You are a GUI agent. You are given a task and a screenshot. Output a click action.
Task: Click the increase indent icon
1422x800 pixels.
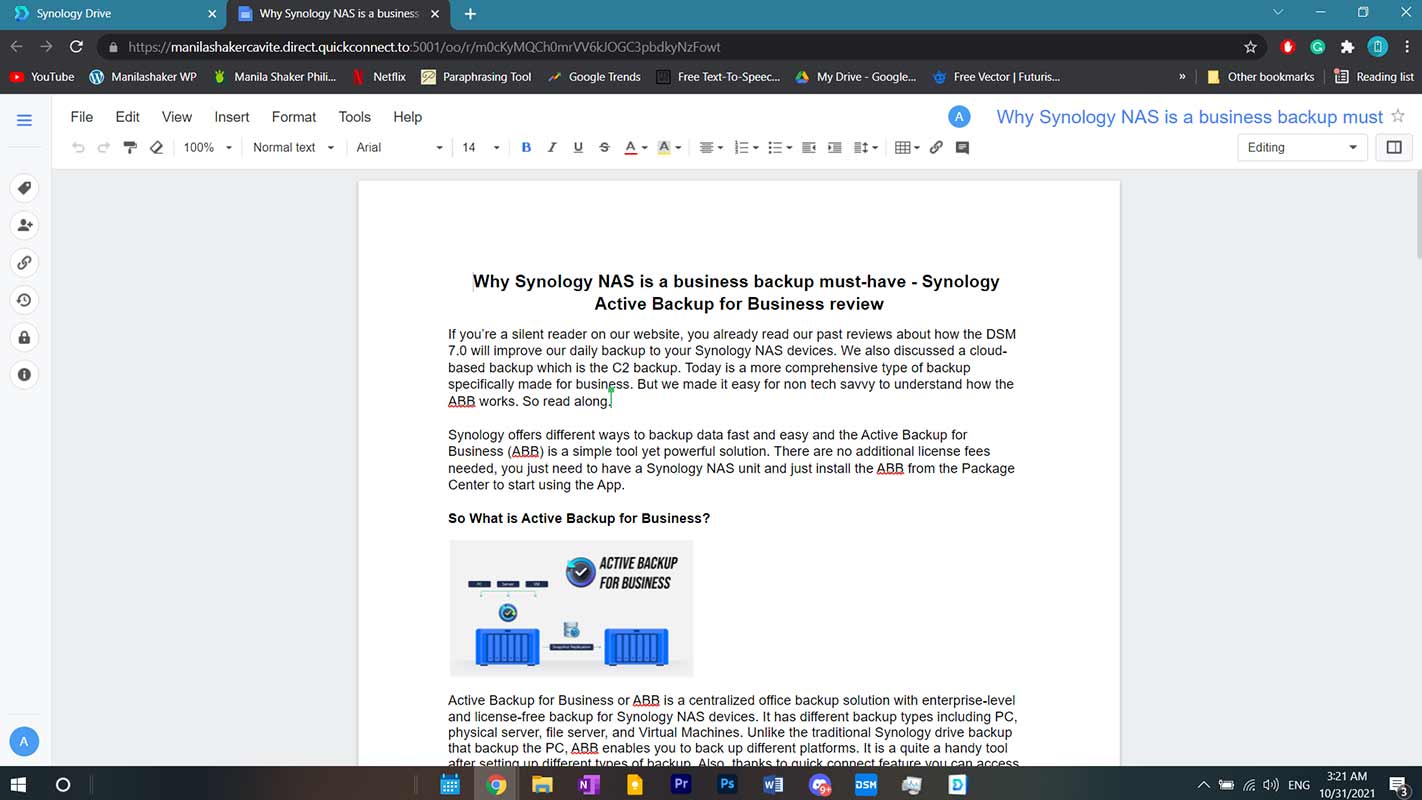[835, 148]
